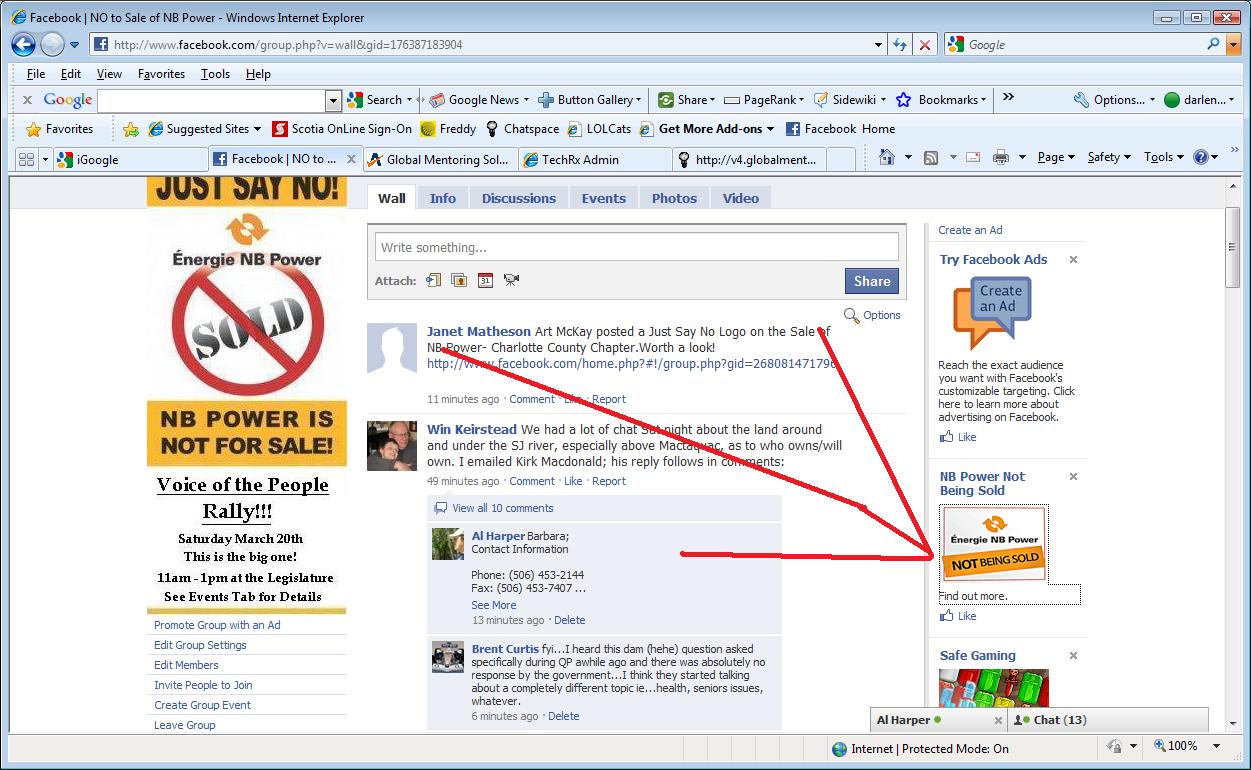The width and height of the screenshot is (1251, 770).
Task: Open Button Gallery on Google toolbar
Action: tap(590, 100)
